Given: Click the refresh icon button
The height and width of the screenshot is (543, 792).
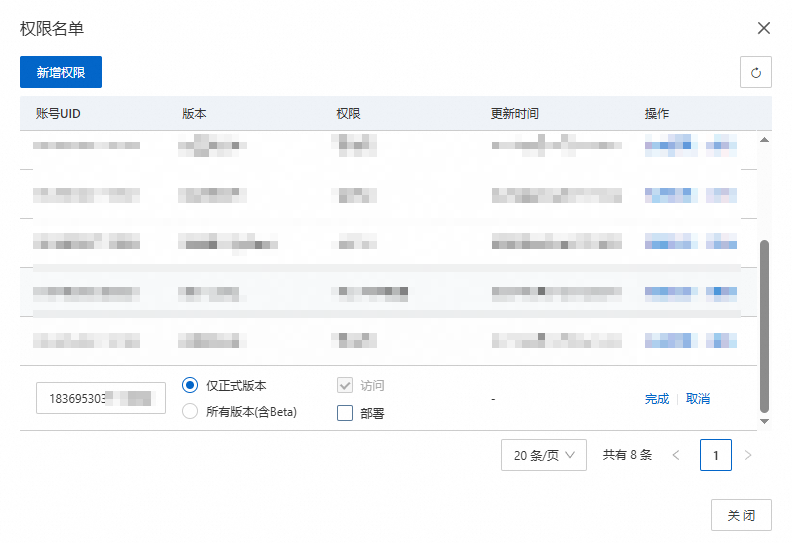Looking at the screenshot, I should 756,72.
